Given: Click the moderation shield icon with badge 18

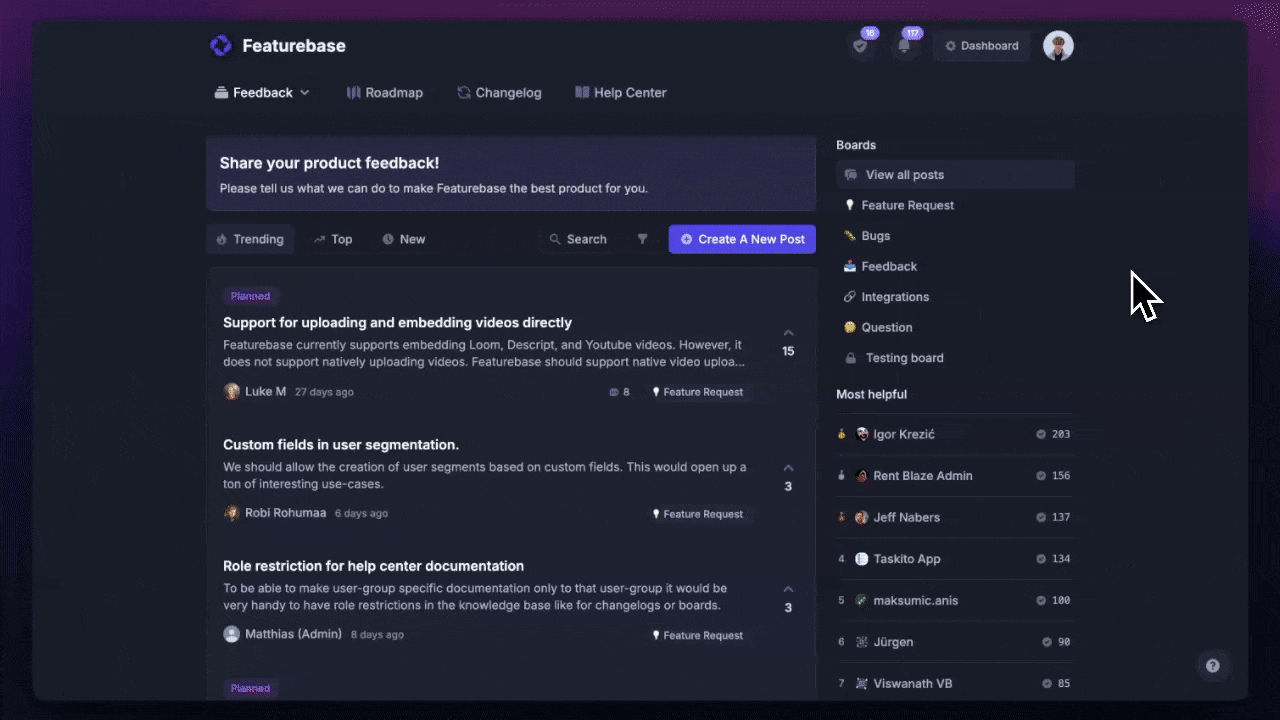Looking at the screenshot, I should pyautogui.click(x=860, y=45).
